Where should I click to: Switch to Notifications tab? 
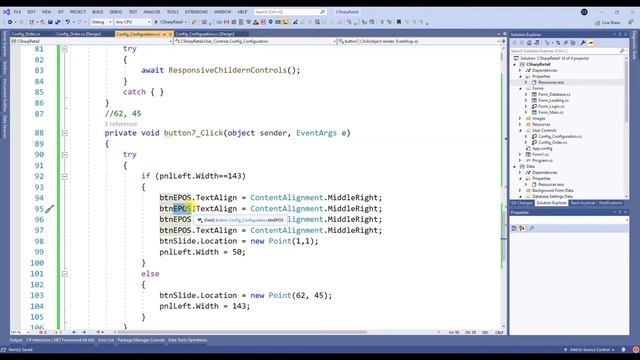[610, 203]
